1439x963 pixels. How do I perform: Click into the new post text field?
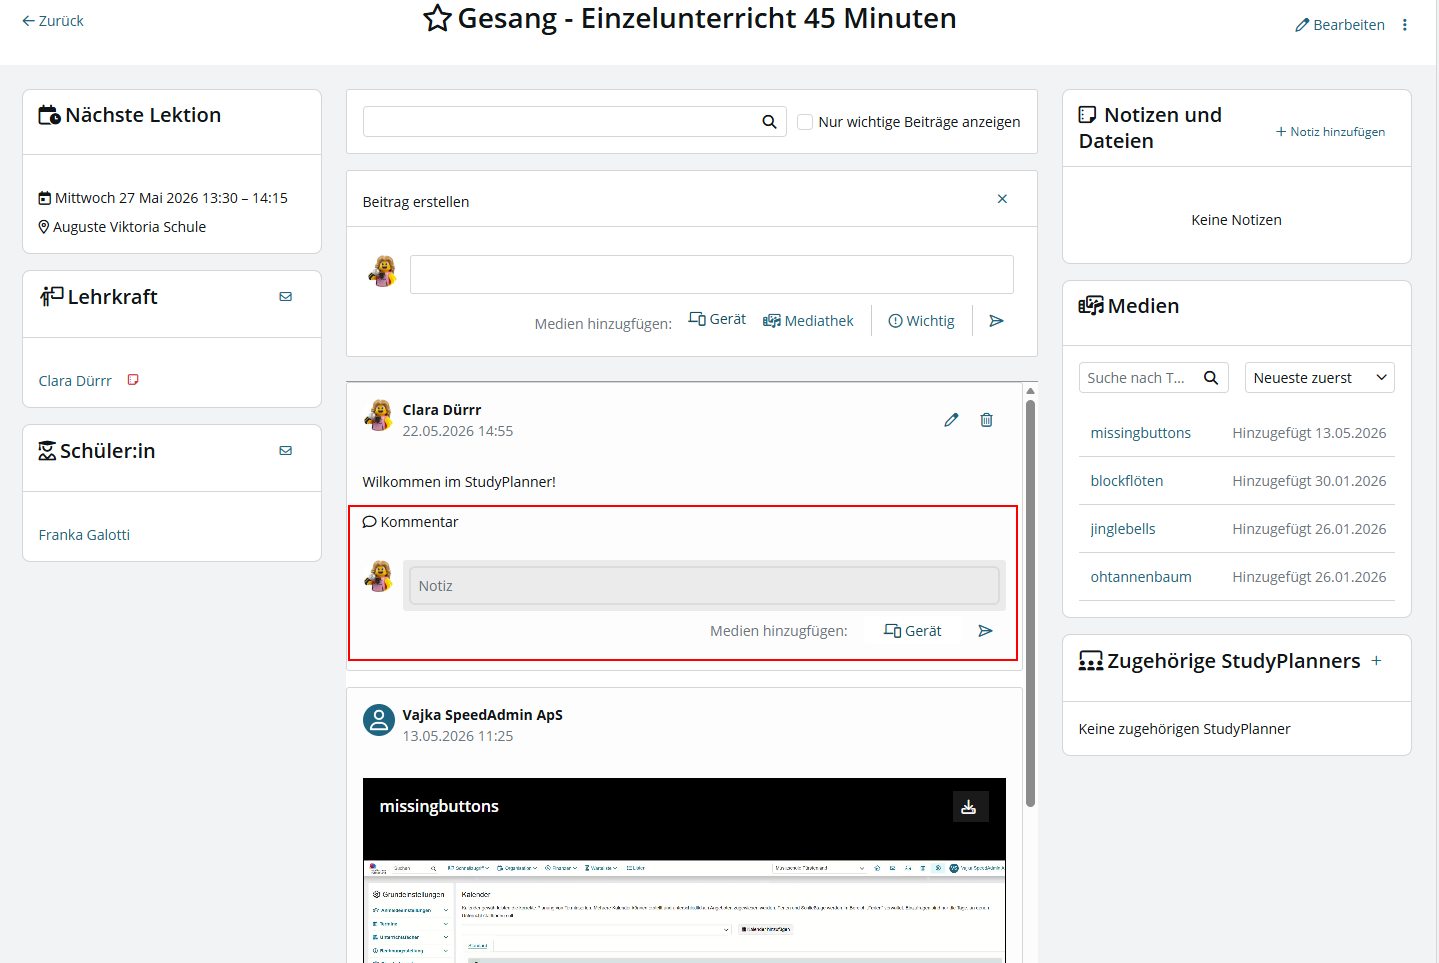(712, 274)
